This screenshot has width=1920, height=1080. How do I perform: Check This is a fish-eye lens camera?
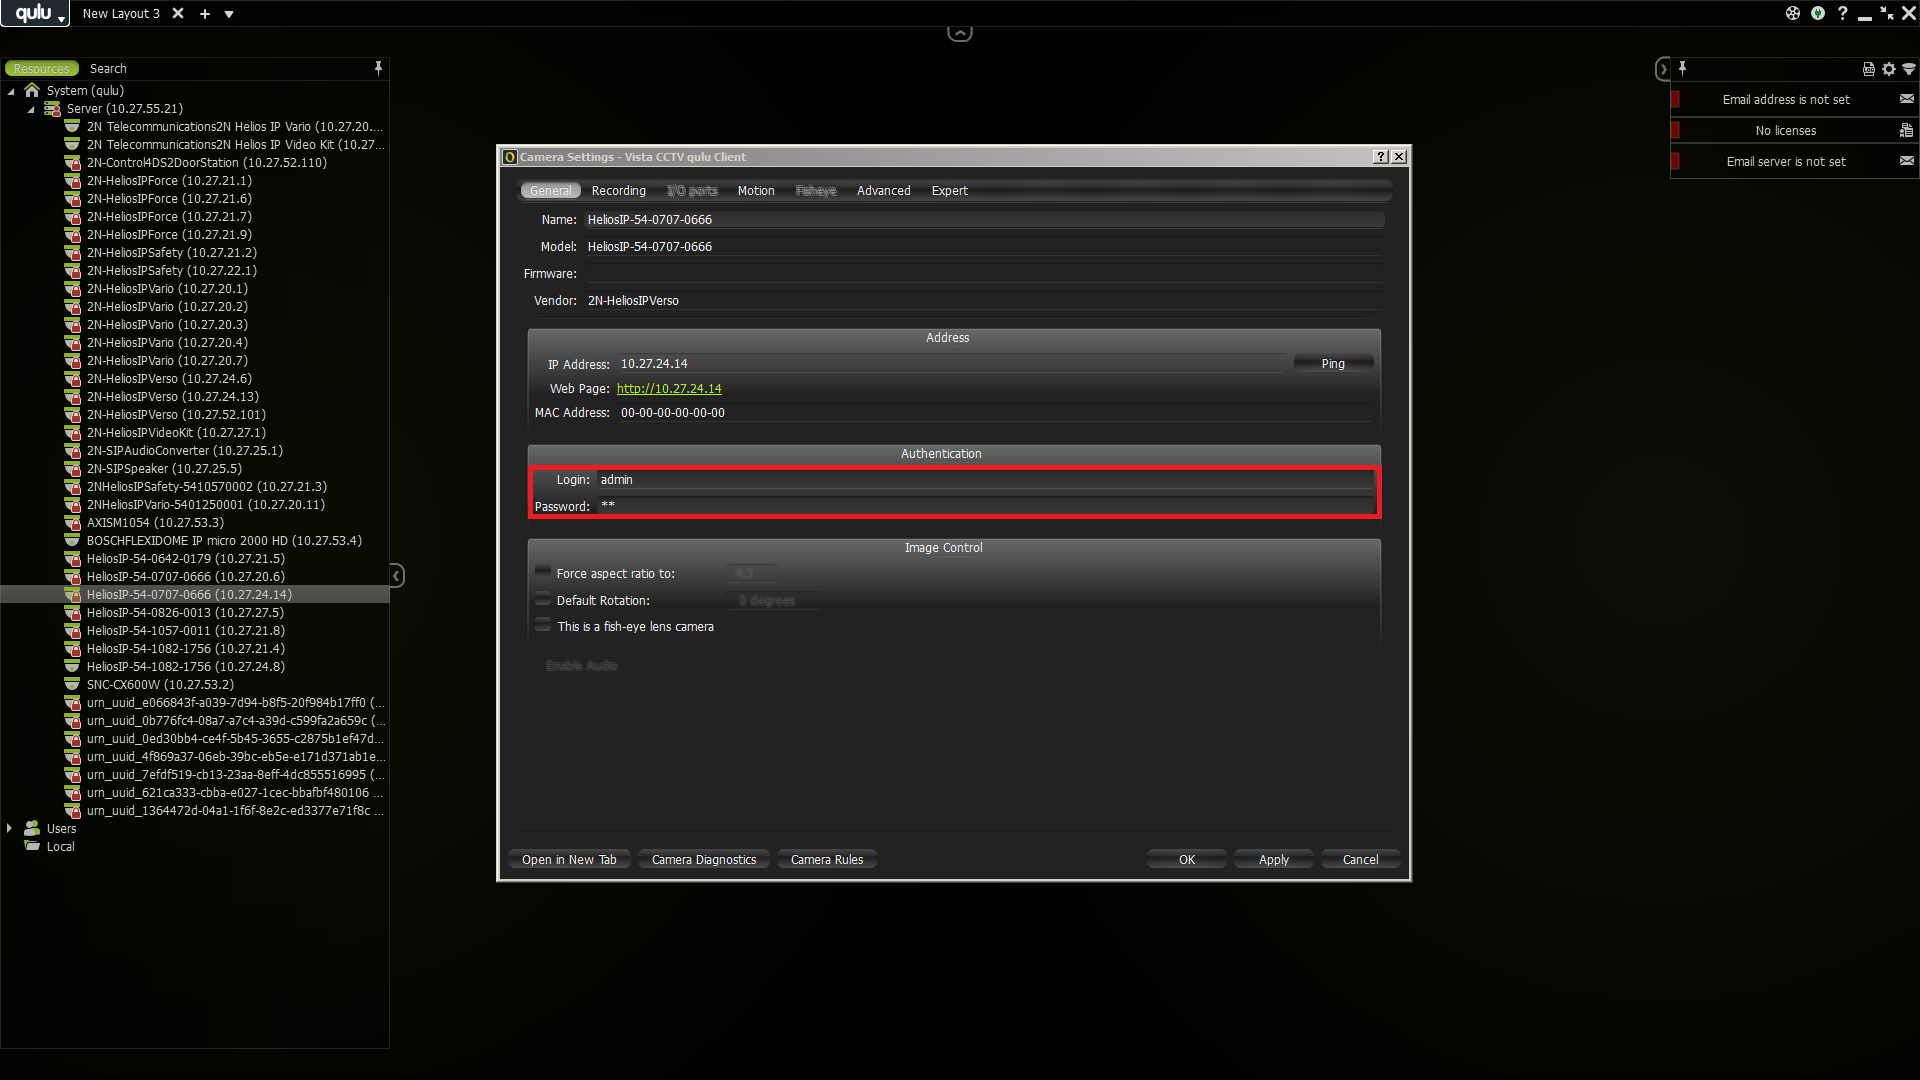tap(543, 625)
